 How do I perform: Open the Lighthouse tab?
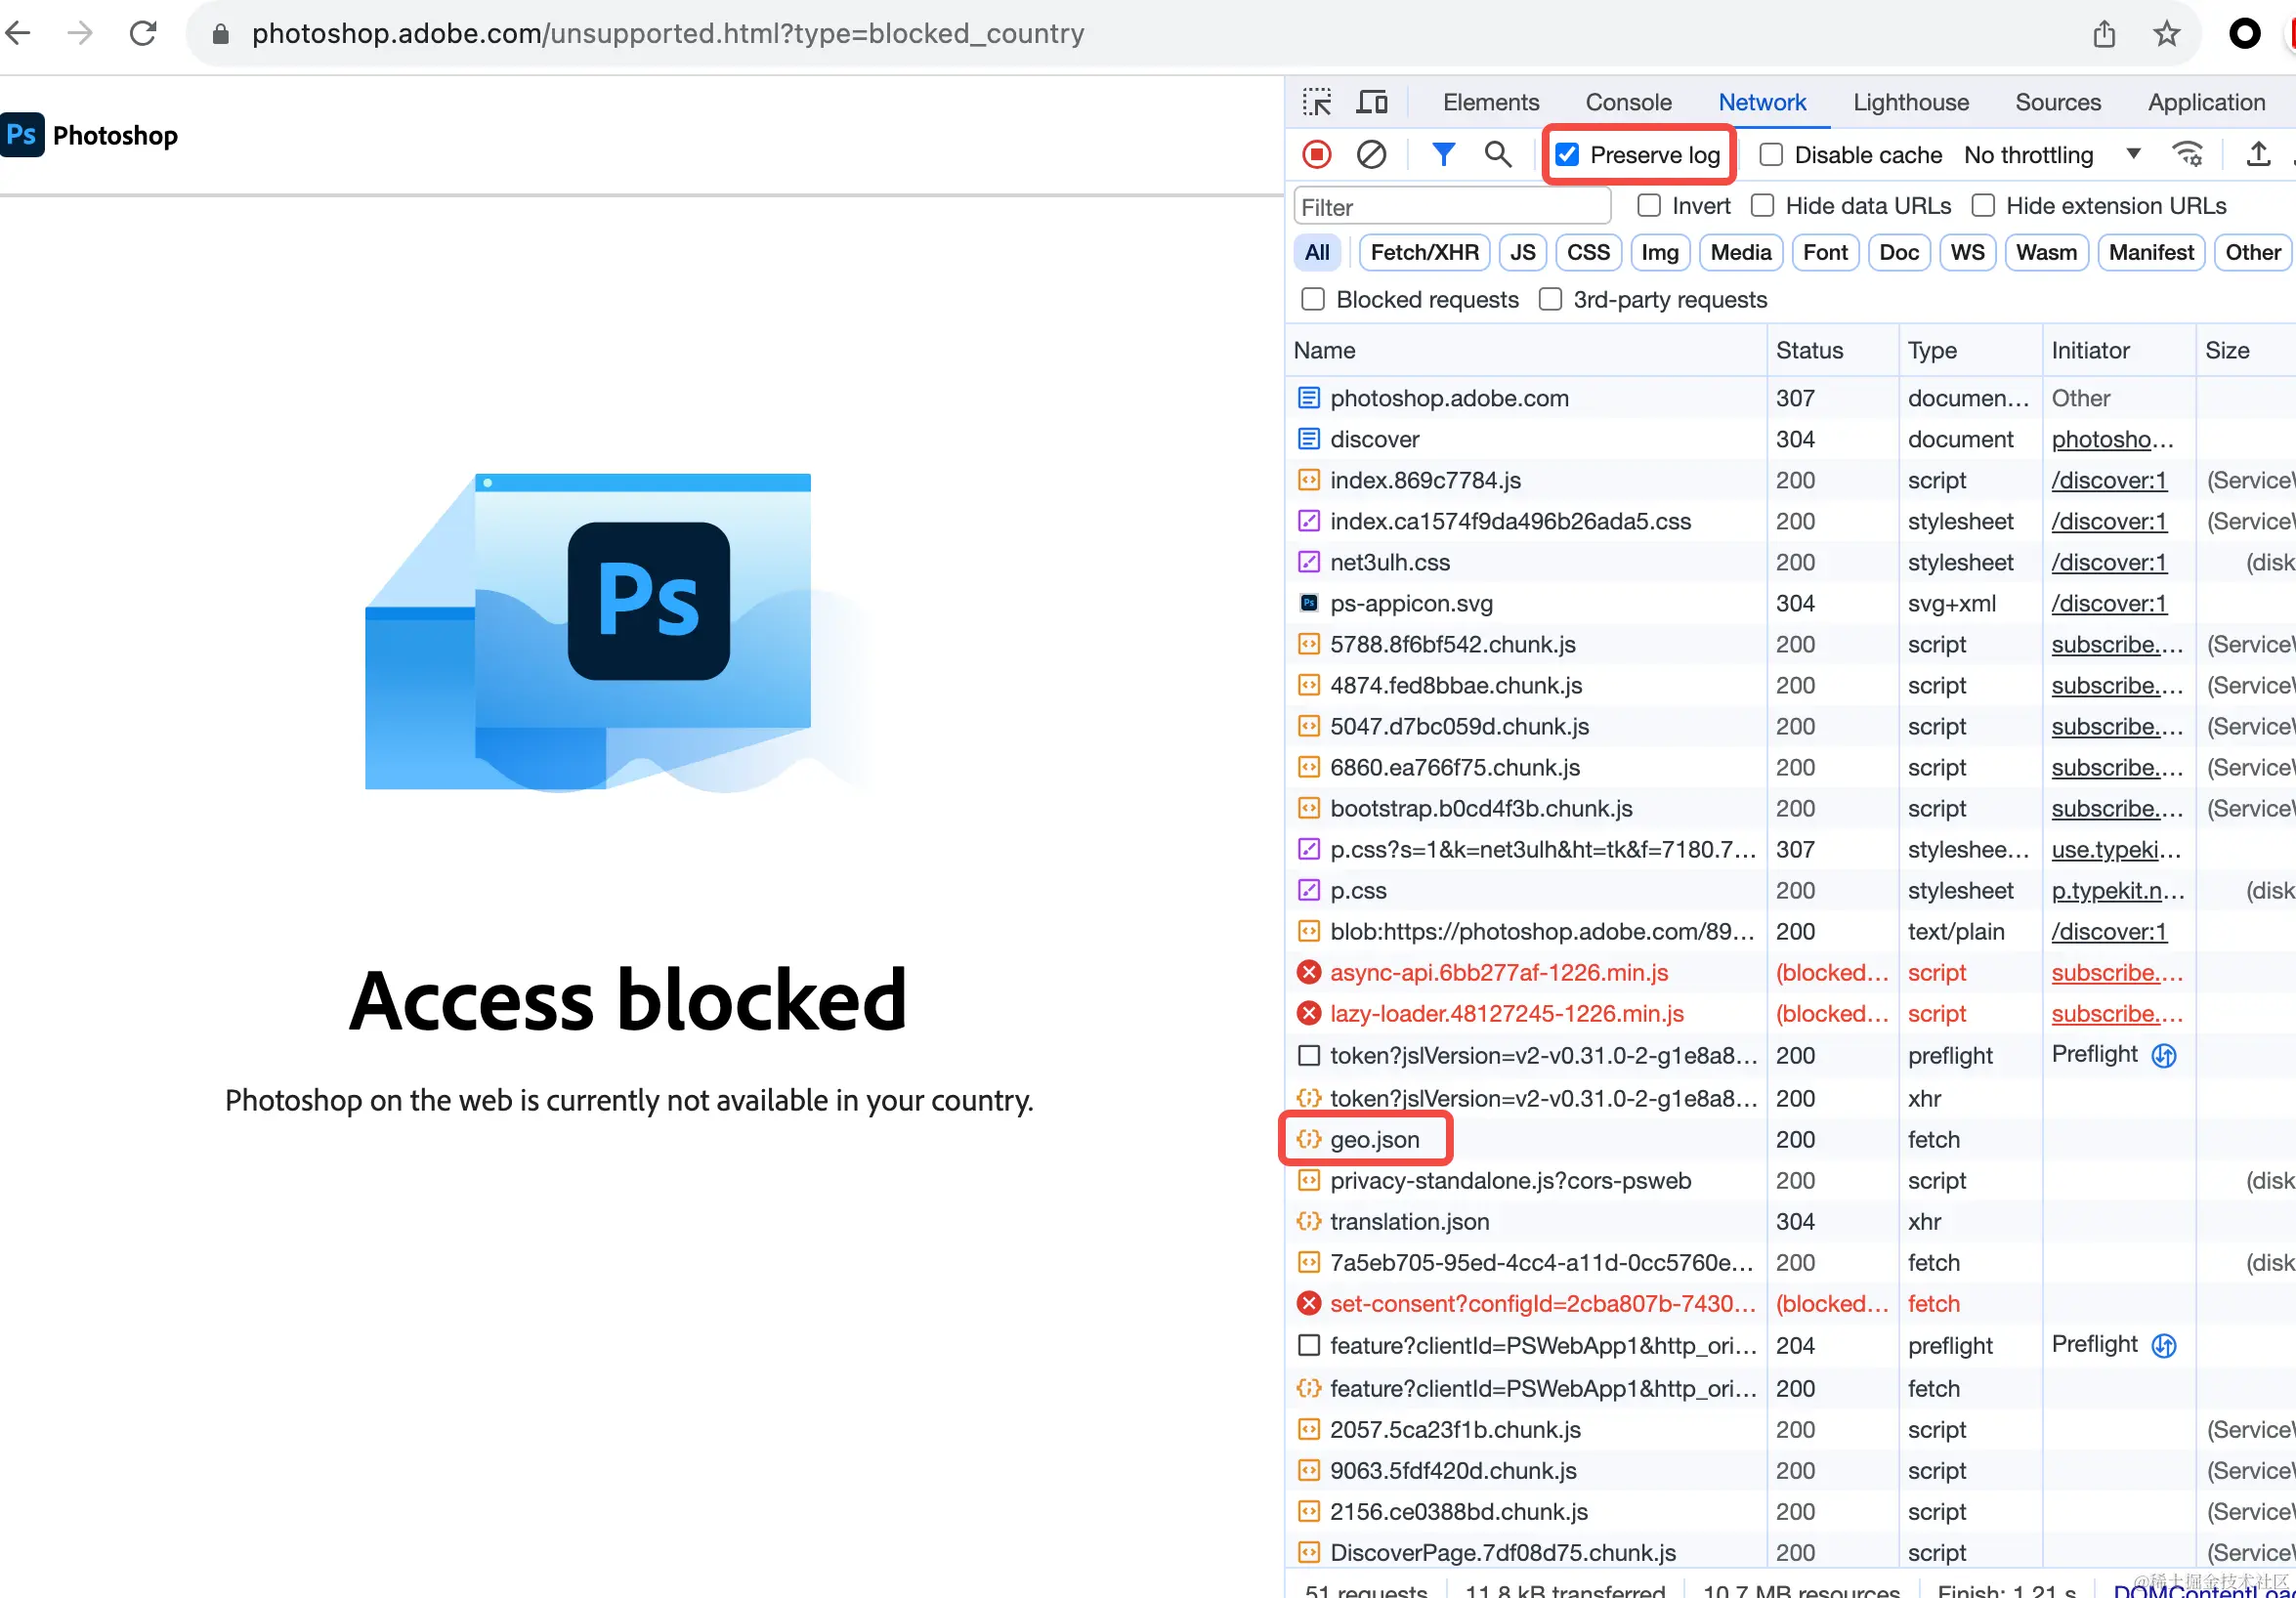tap(1910, 102)
